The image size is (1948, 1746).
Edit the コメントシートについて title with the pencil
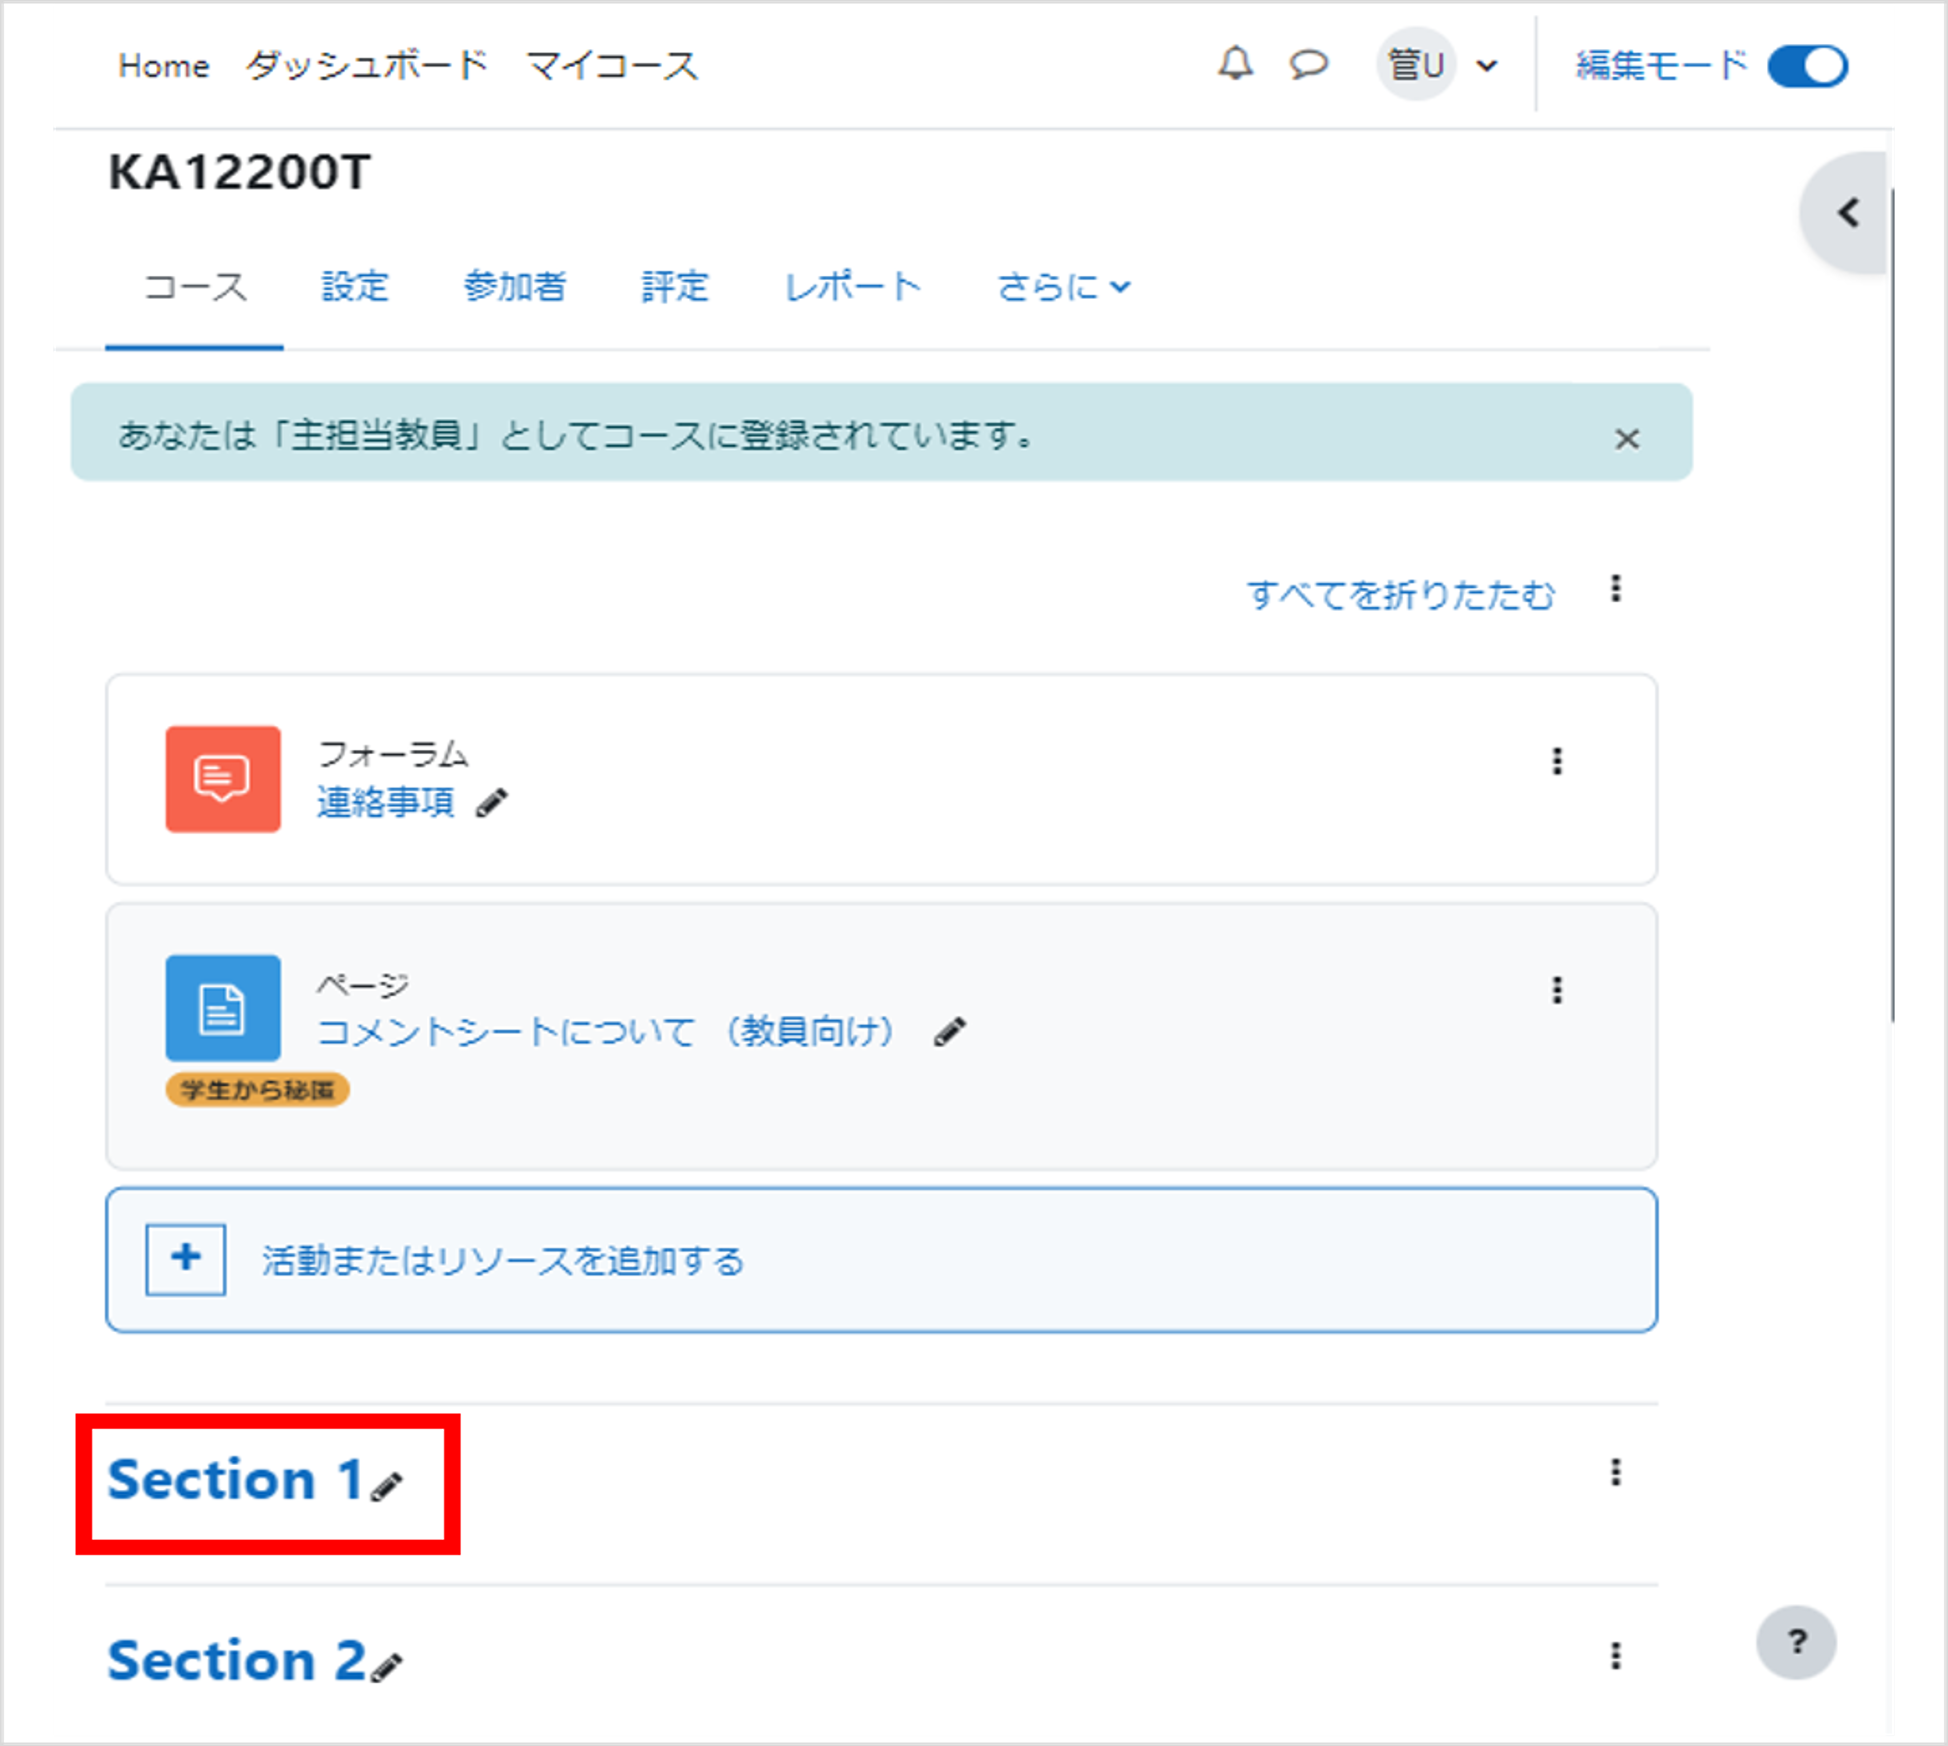click(949, 1032)
